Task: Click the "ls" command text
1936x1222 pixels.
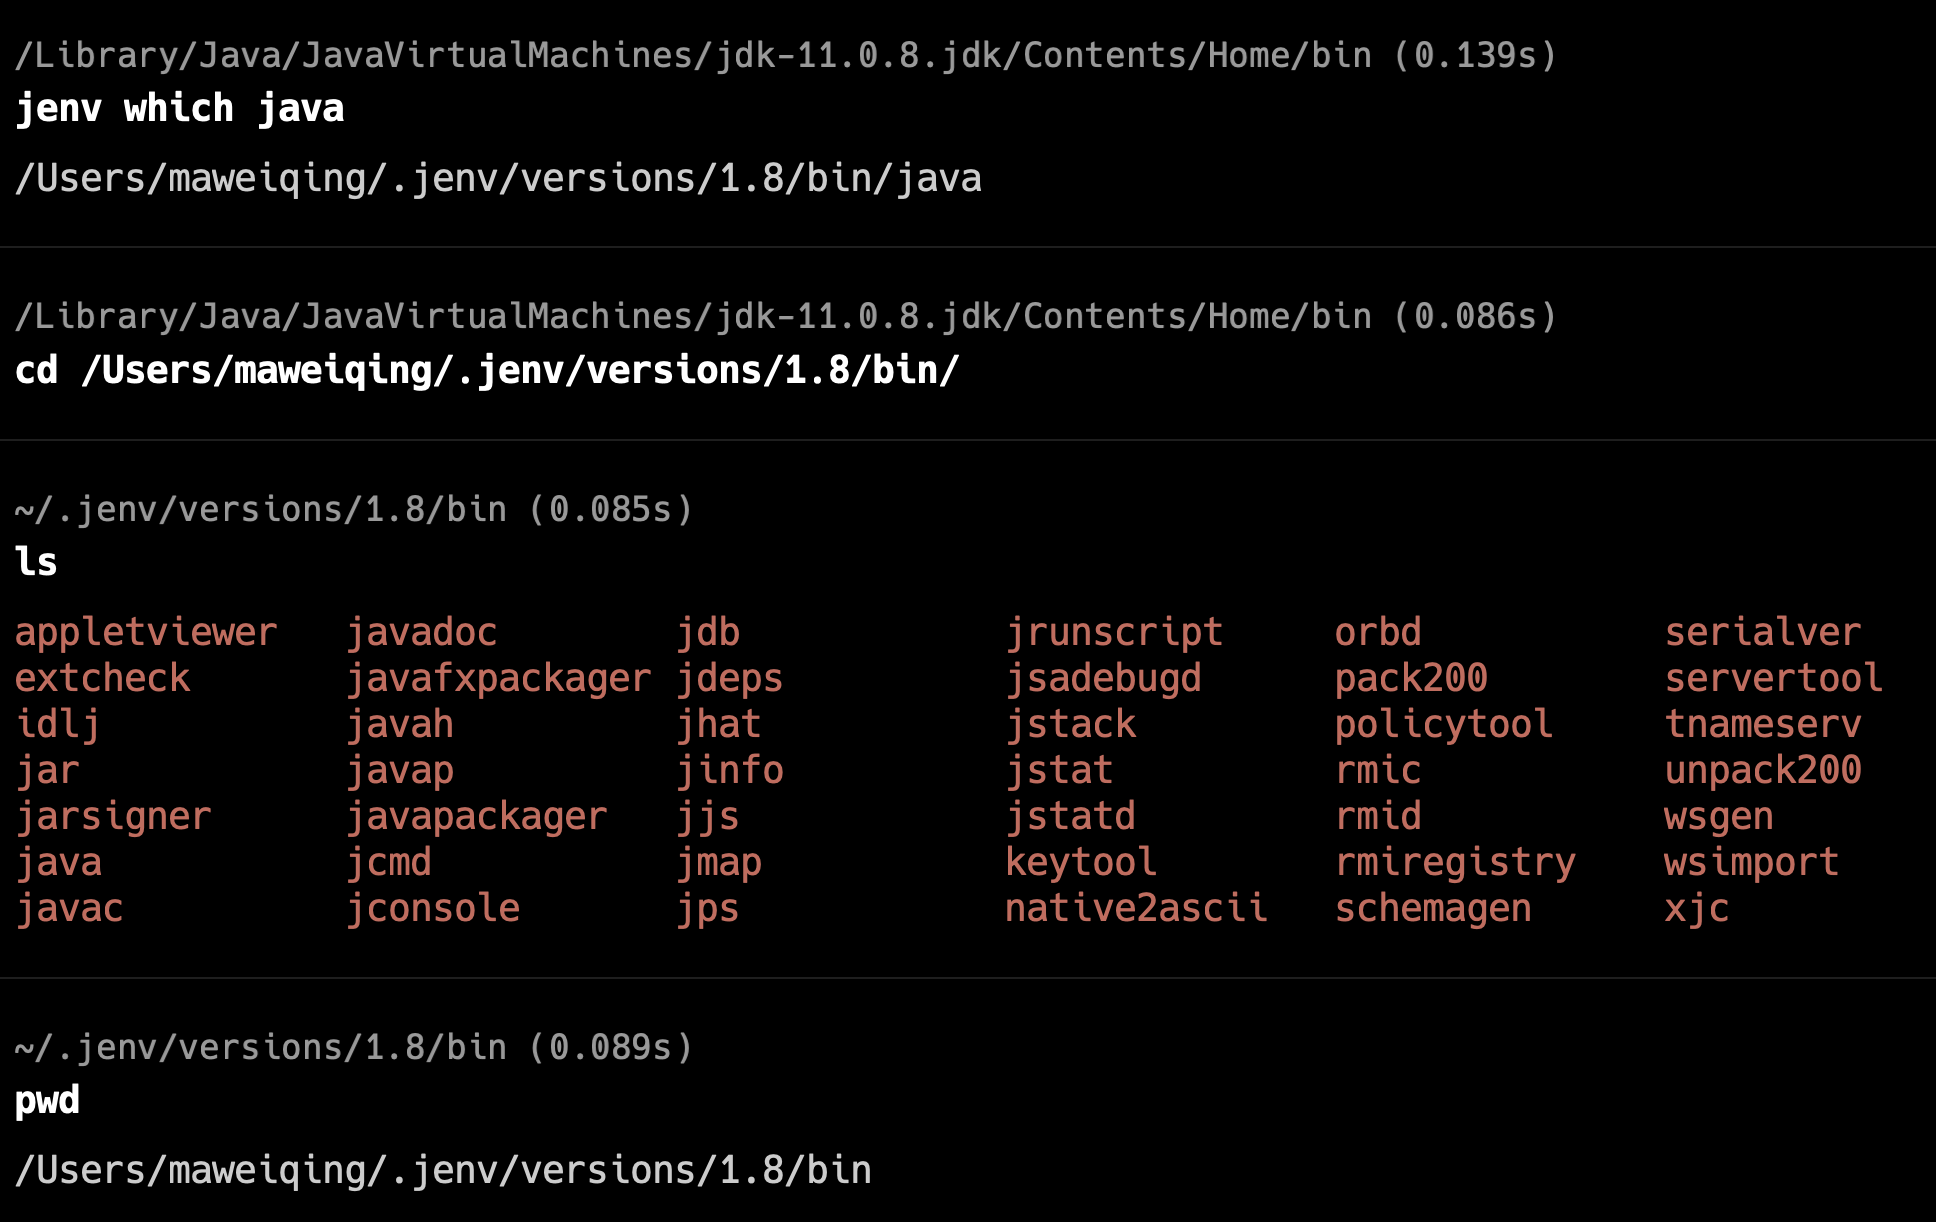Action: pyautogui.click(x=36, y=562)
